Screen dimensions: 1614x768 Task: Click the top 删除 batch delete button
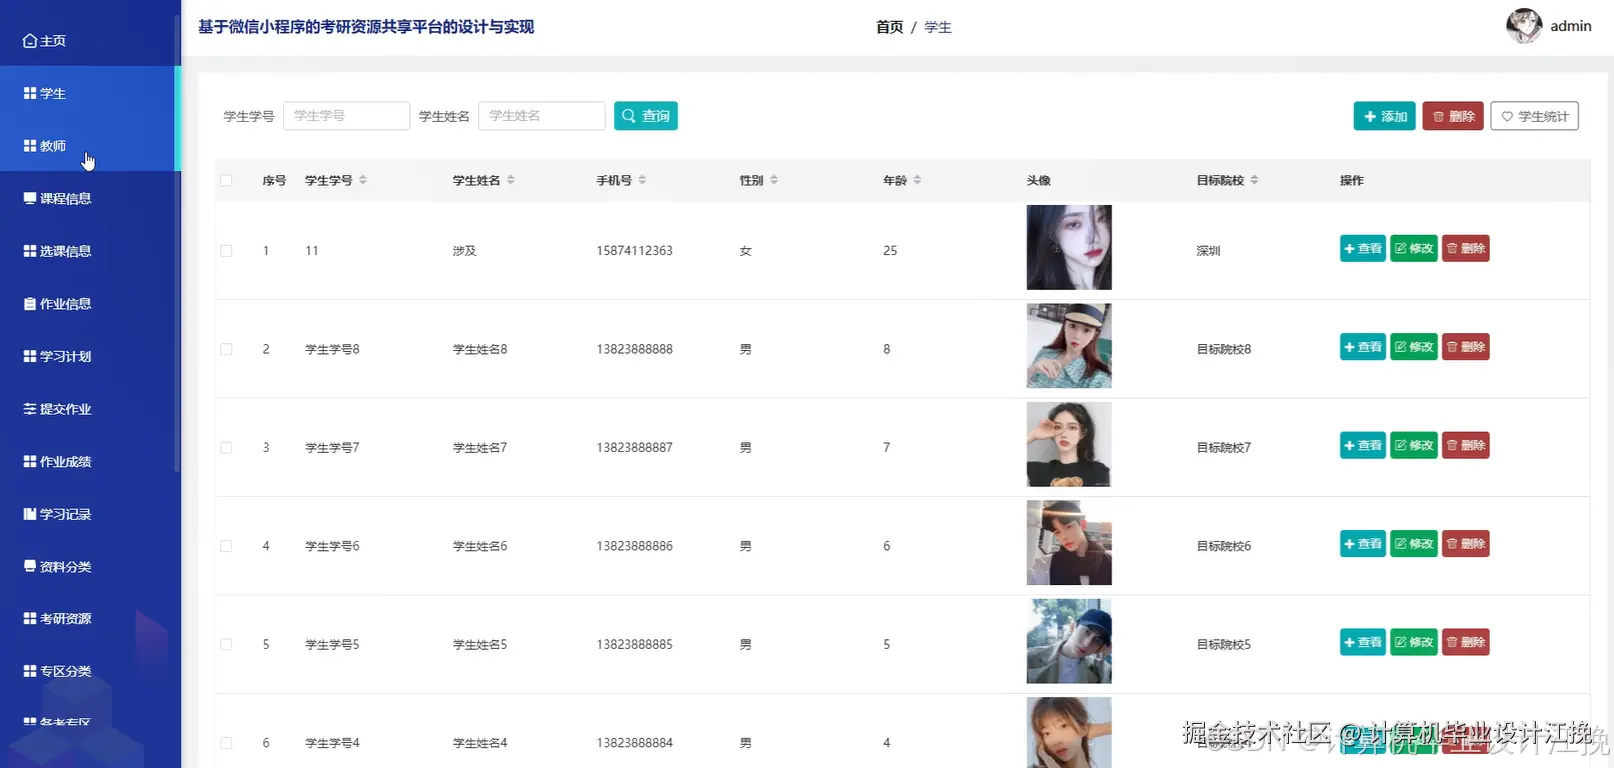[1453, 116]
